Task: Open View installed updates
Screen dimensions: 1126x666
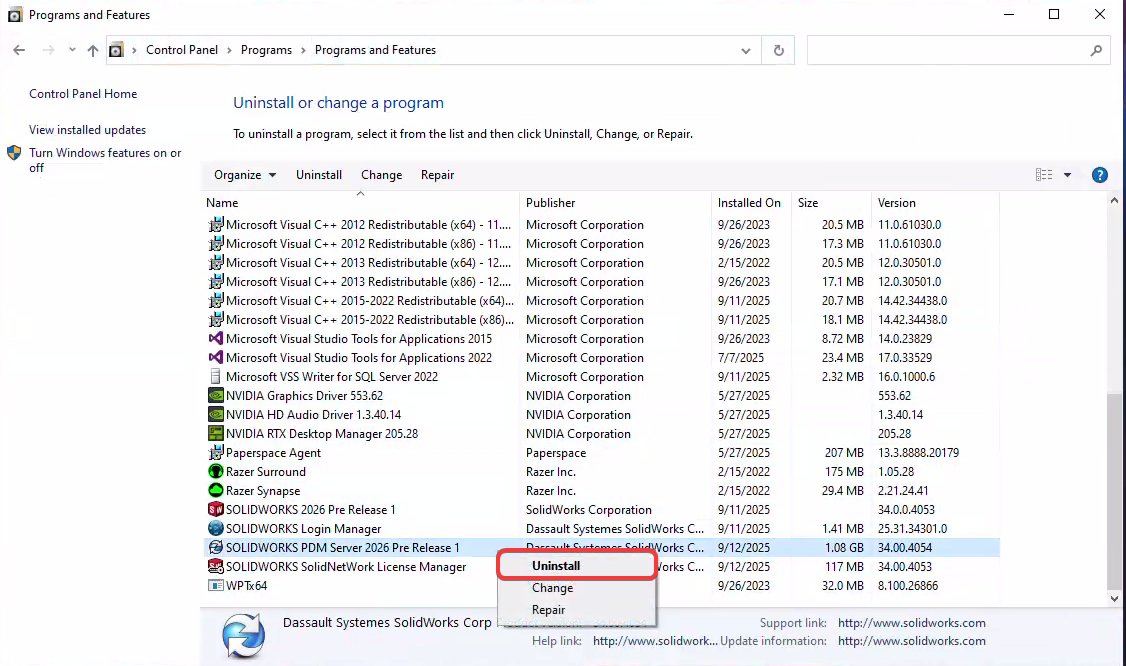Action: pos(86,130)
